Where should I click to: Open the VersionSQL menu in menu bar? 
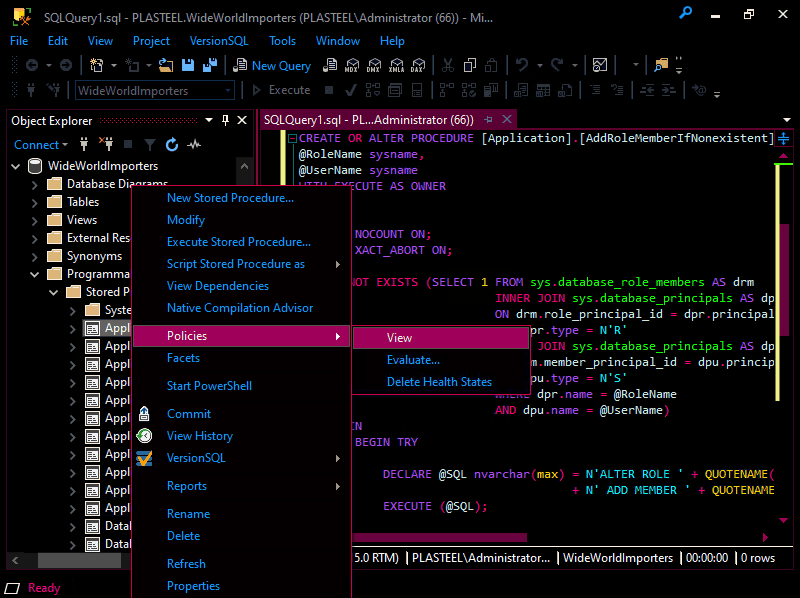pos(219,41)
